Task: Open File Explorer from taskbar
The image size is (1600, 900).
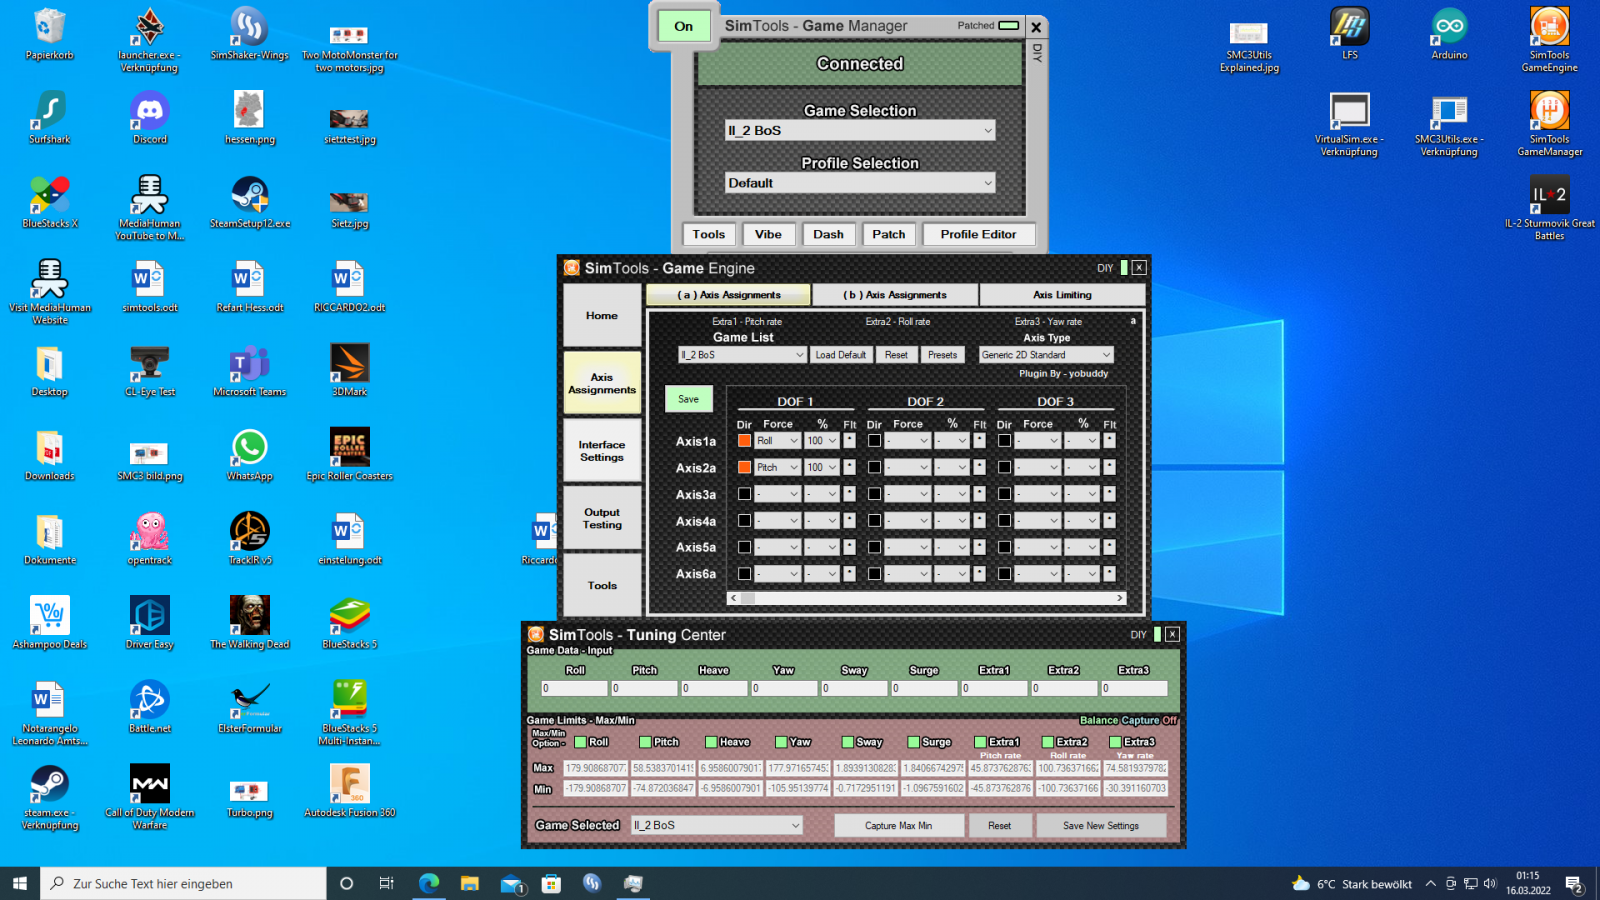Action: 470,883
